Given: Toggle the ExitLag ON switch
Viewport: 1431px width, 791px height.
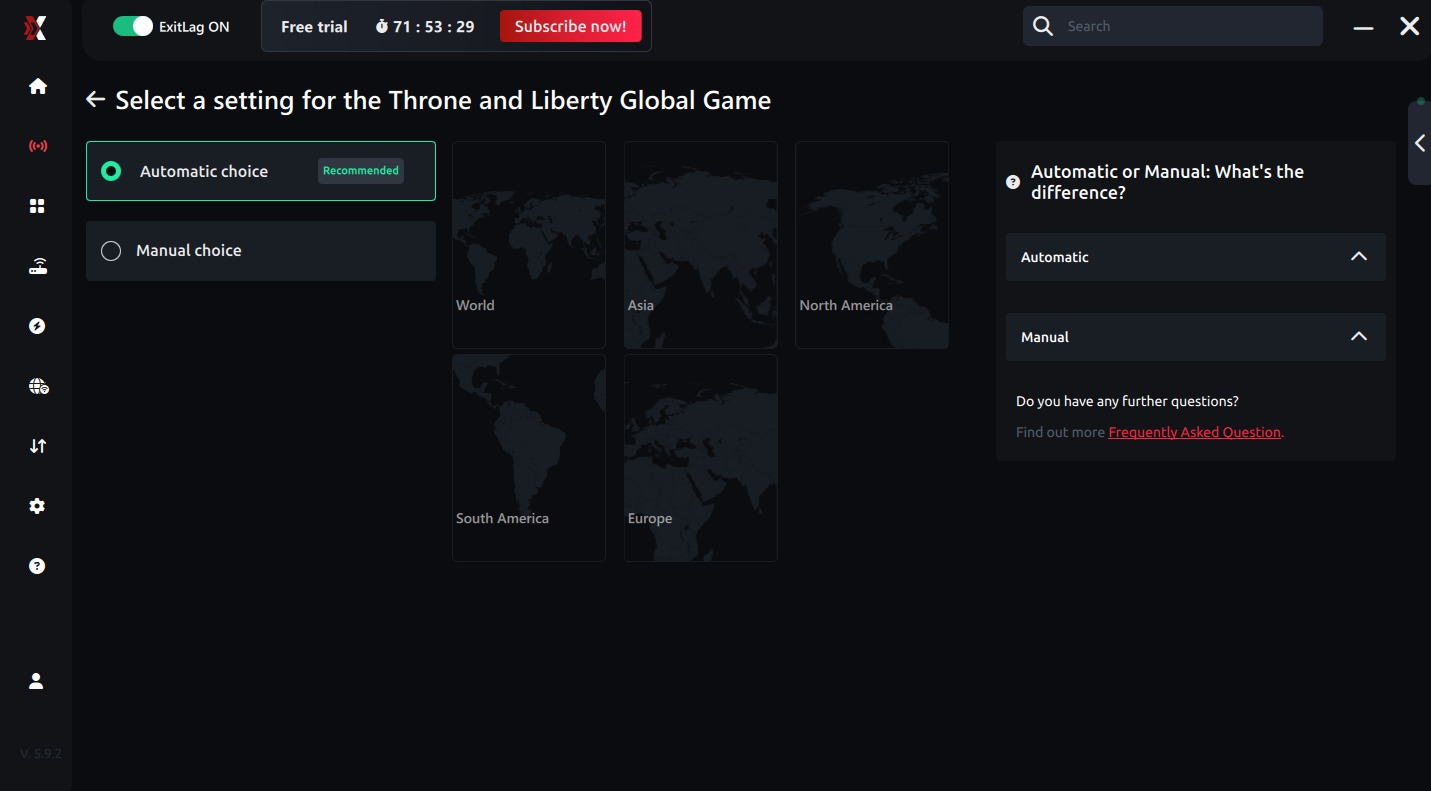Looking at the screenshot, I should tap(132, 26).
